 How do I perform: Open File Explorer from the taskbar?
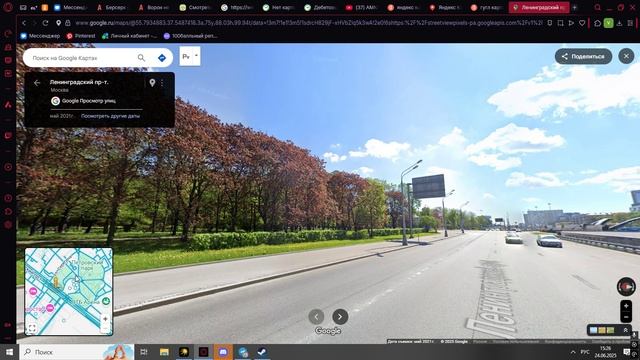(164, 352)
